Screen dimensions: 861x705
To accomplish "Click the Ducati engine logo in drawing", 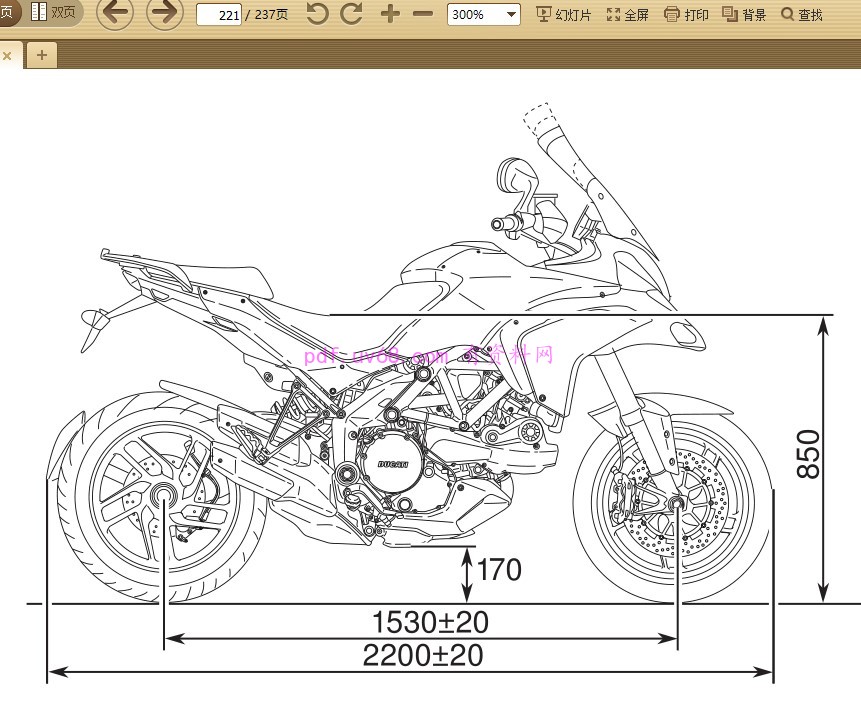I will 391,466.
